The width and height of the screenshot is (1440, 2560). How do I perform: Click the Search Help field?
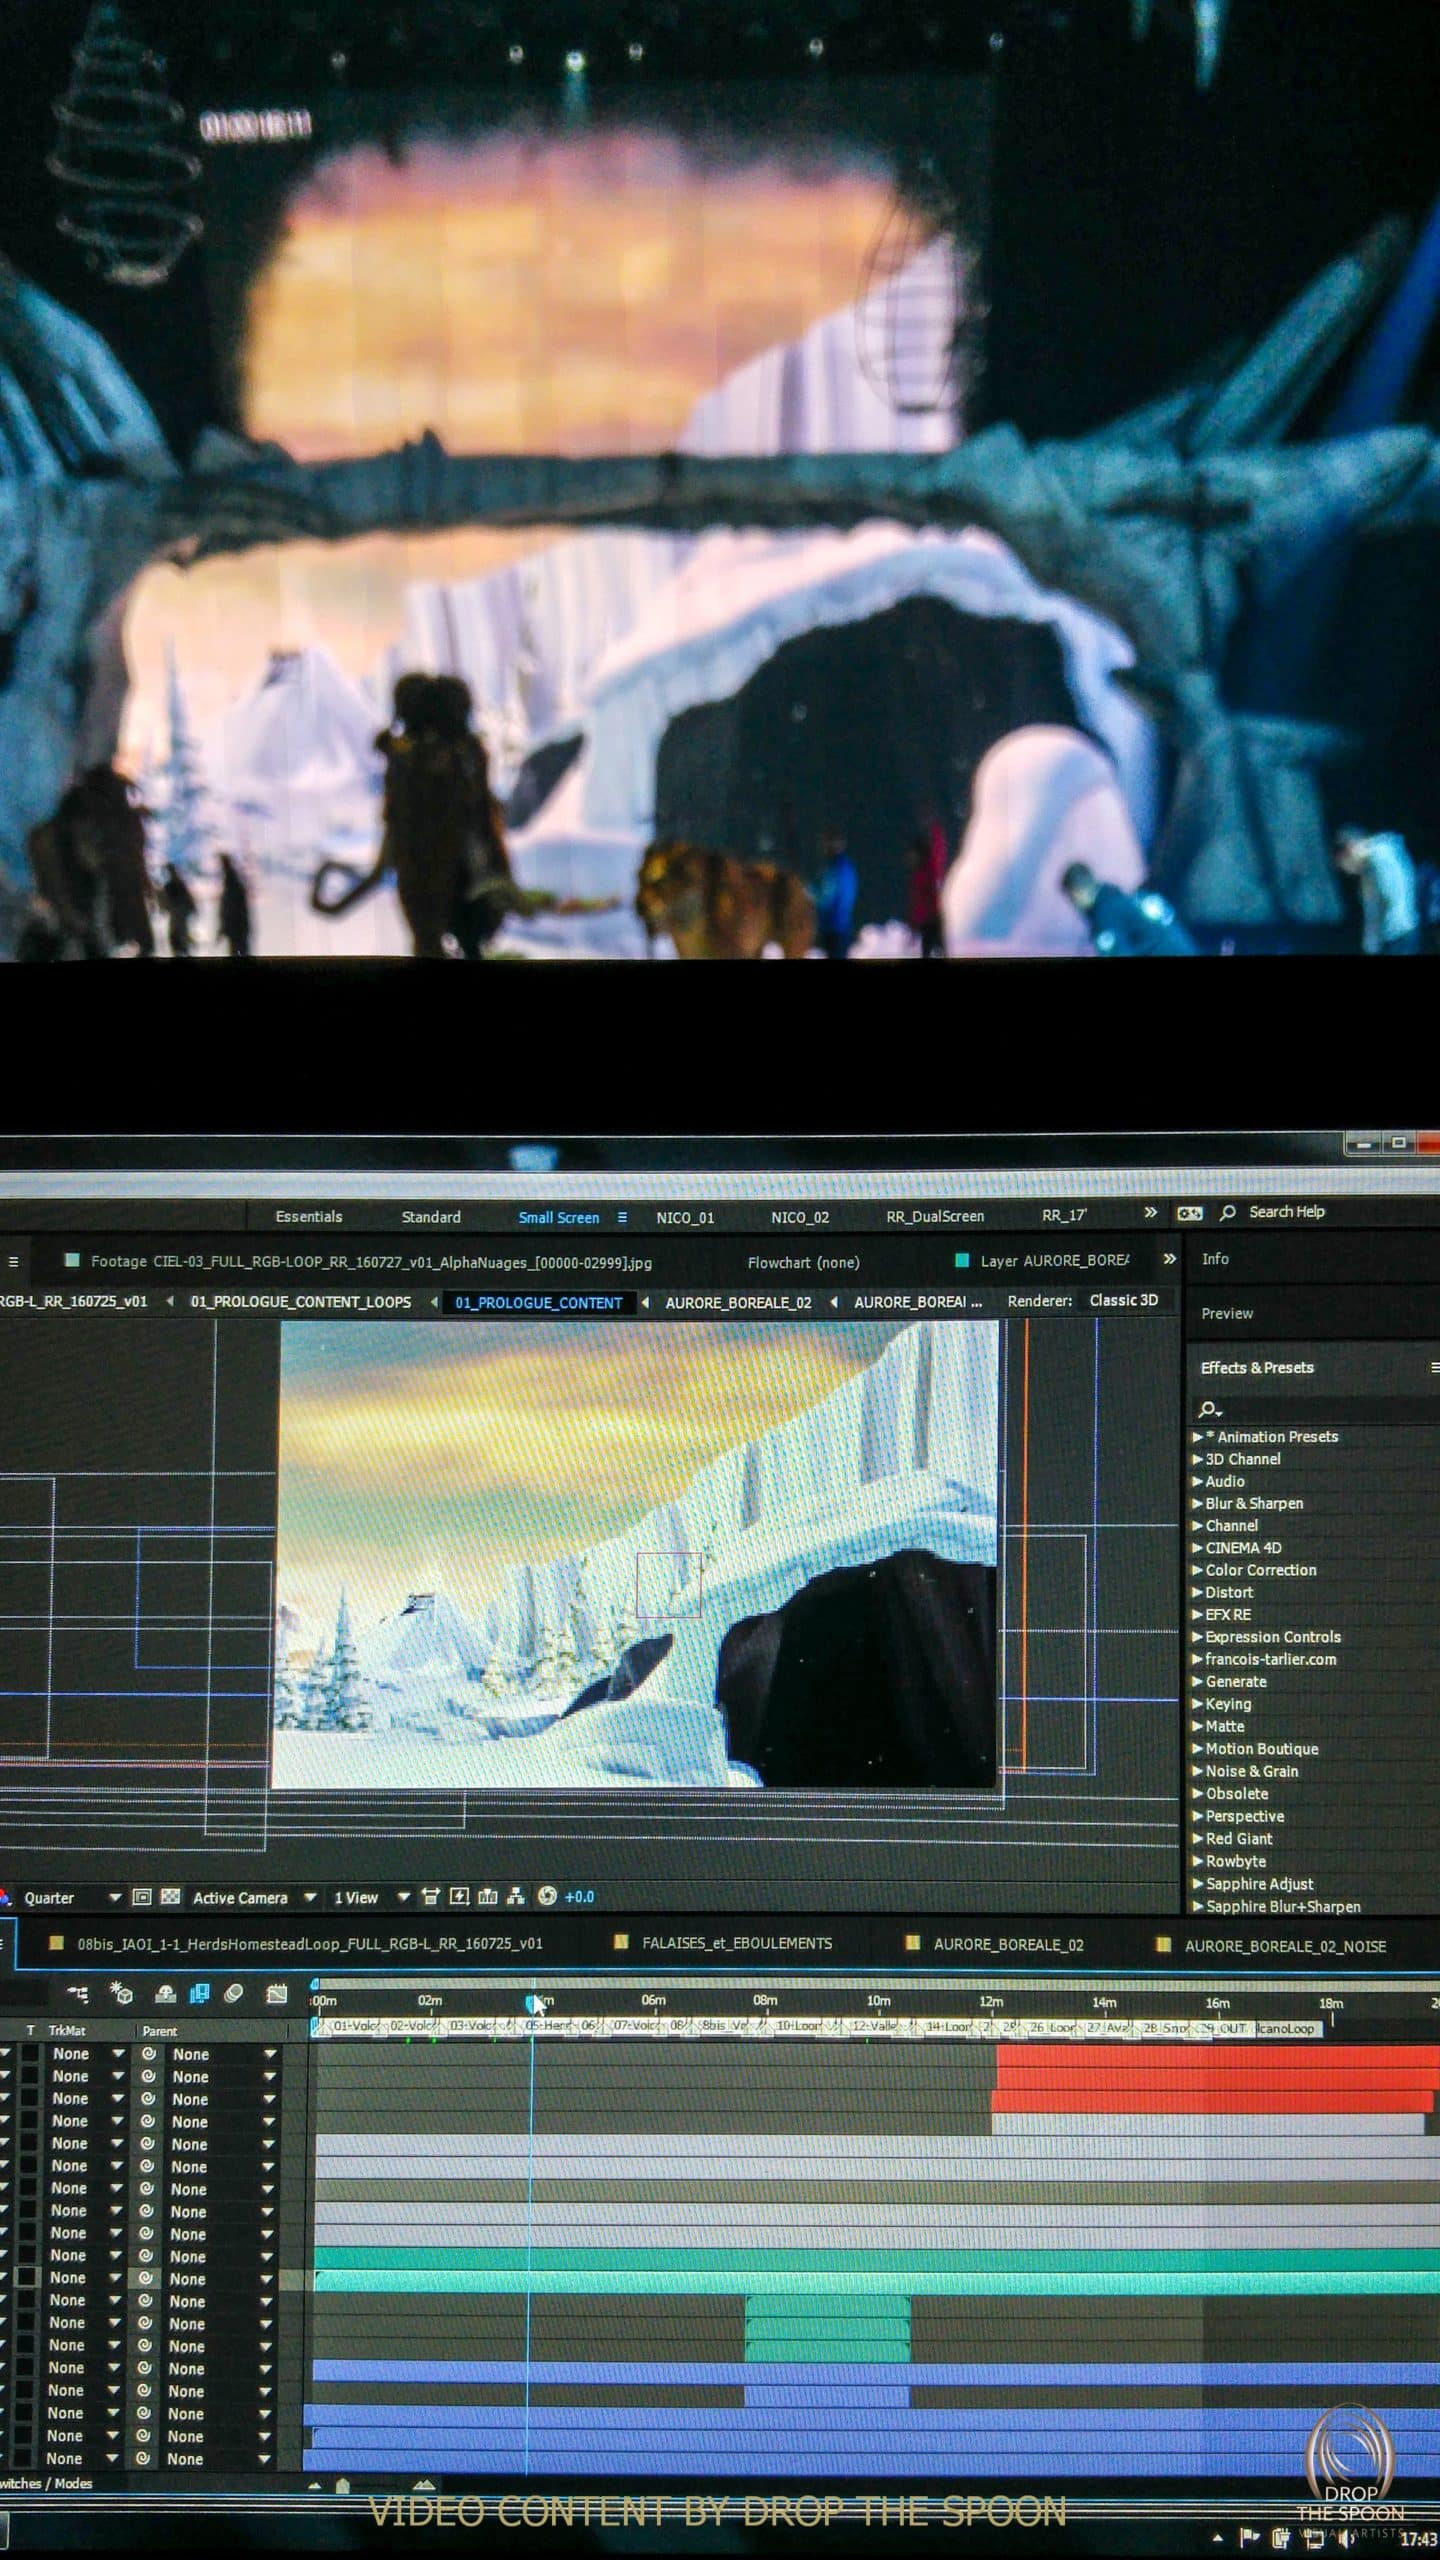1287,1211
